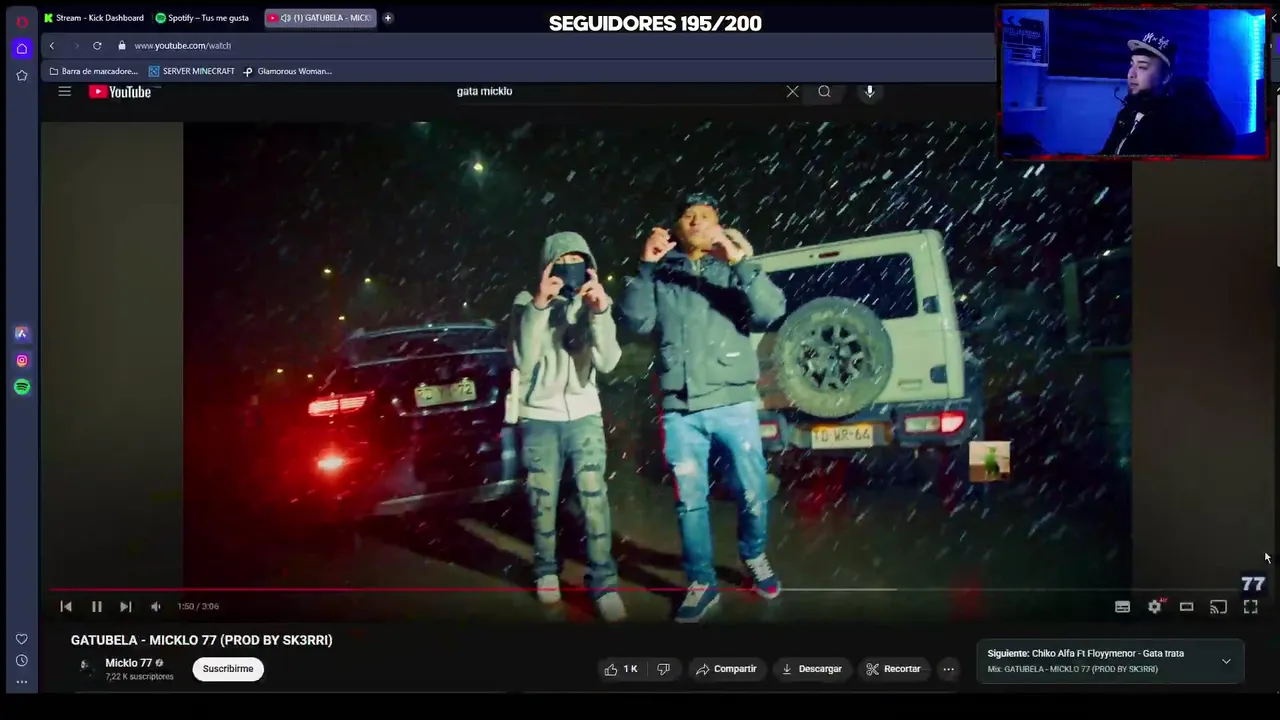
Task: Go to YouTube home via logo
Action: click(x=120, y=92)
